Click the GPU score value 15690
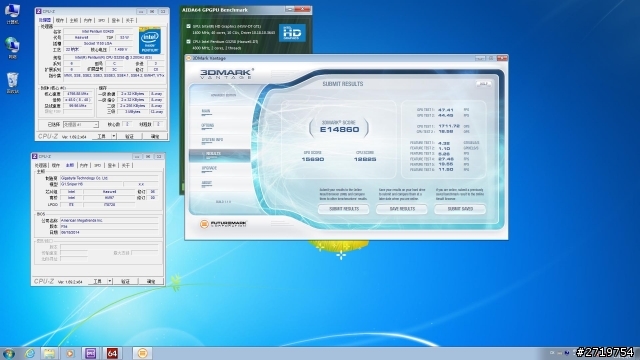Screen dimensions: 640x360 (x=313, y=159)
